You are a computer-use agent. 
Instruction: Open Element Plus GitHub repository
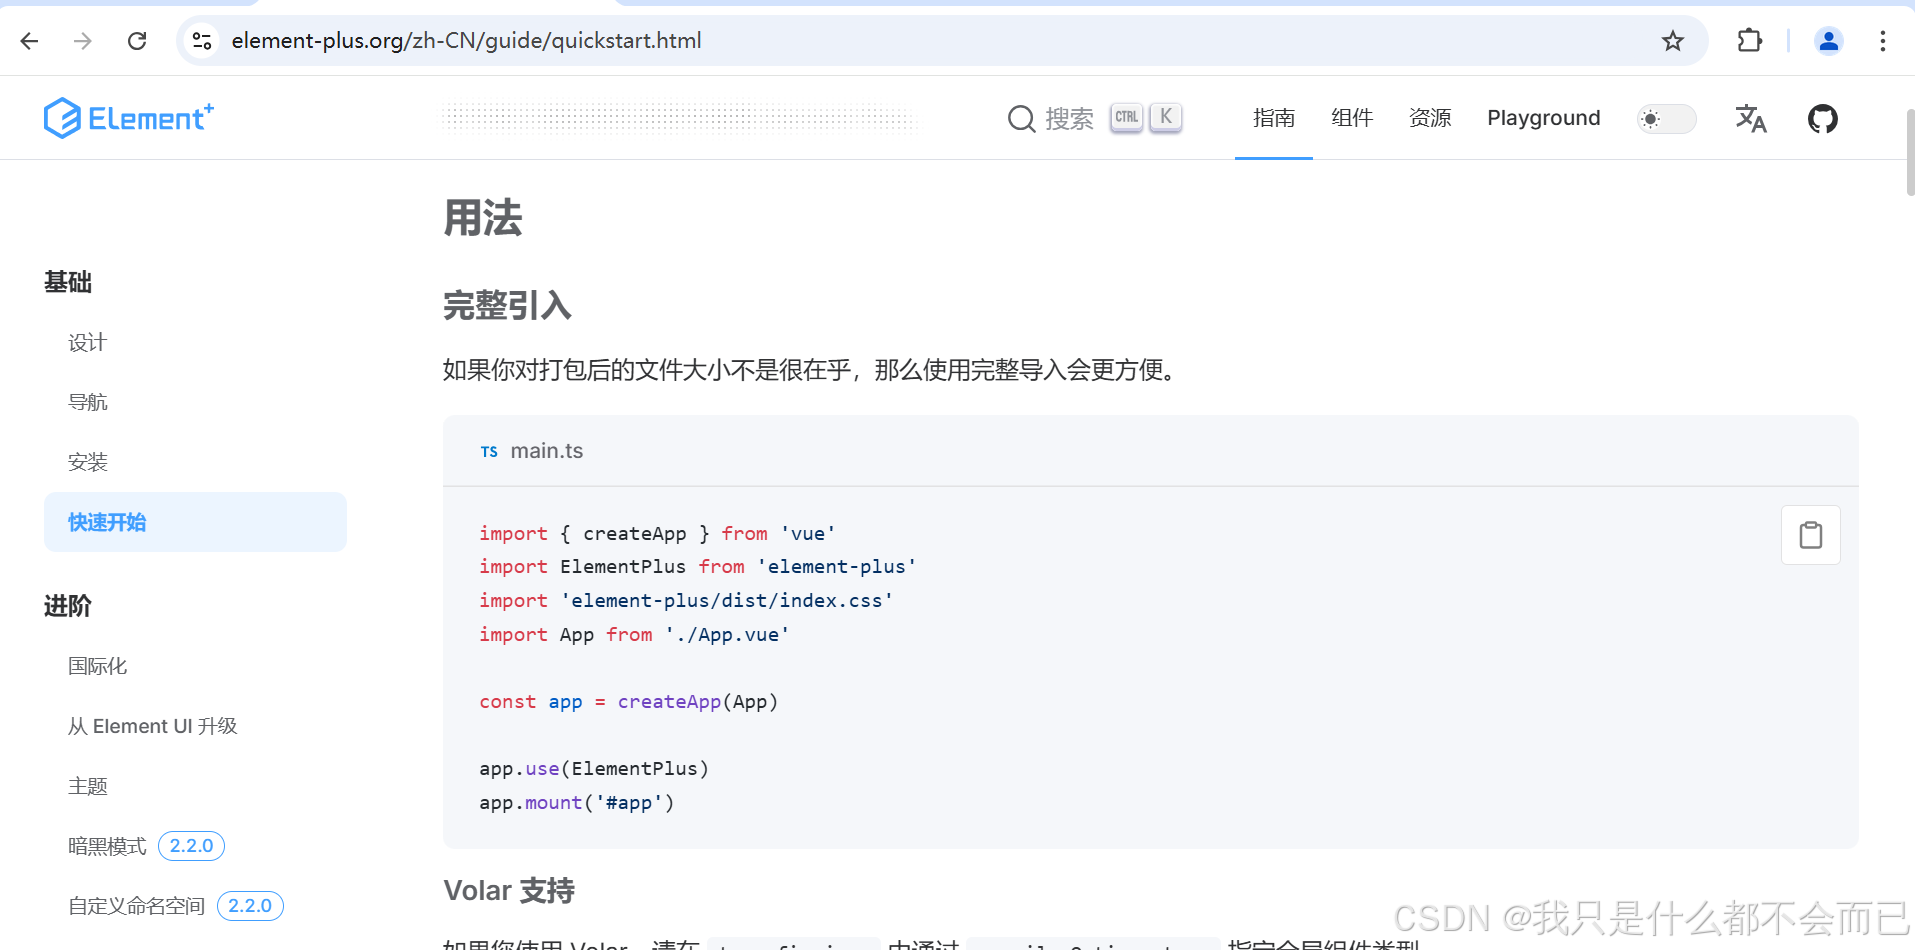click(1823, 119)
